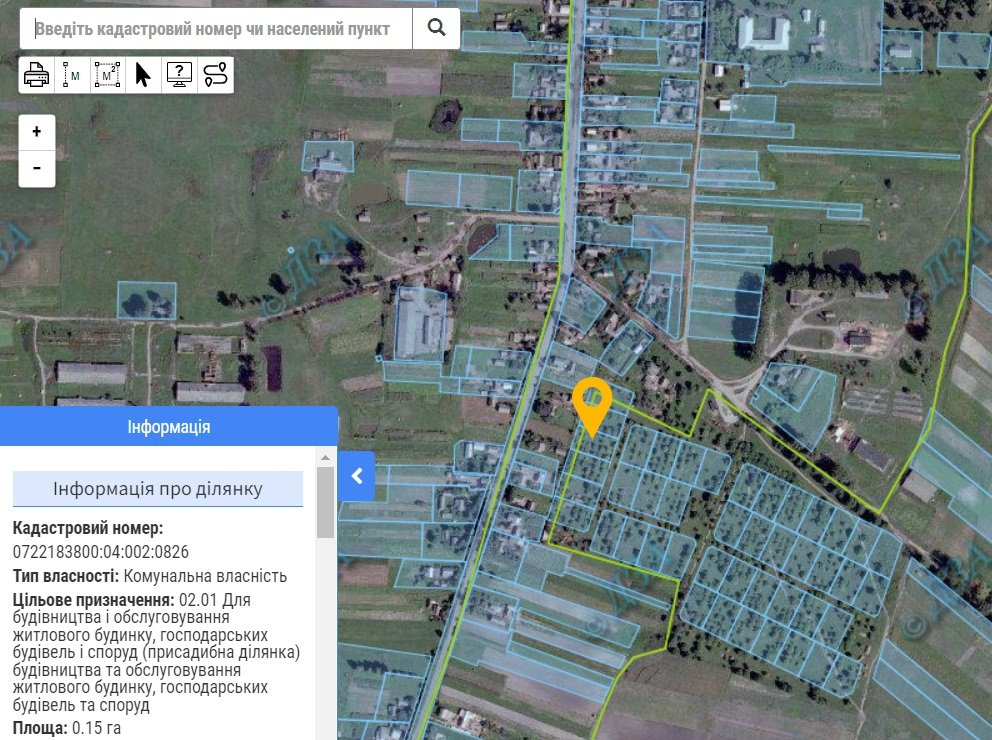Activate the arrow pointer selection tool
Viewport: 992px width, 740px height.
pos(143,75)
